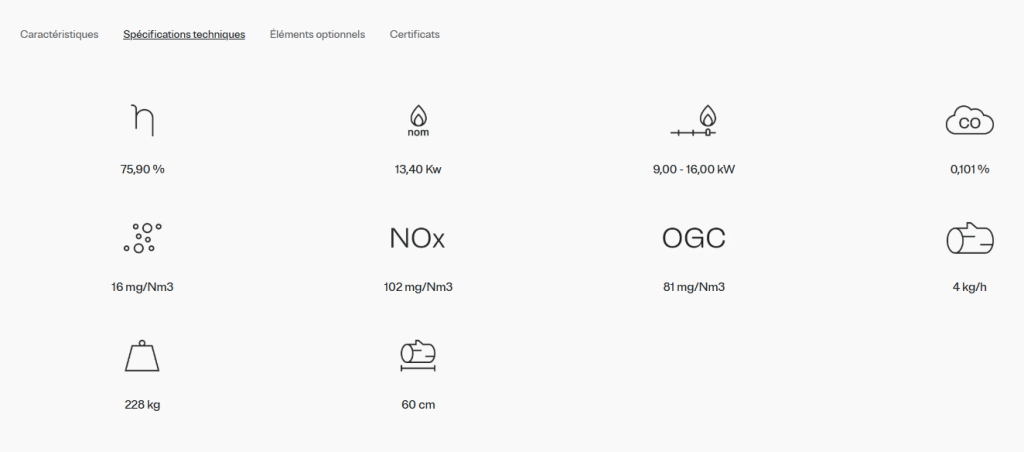
Task: Click the 13,40 Kw nominal power value
Action: (418, 170)
